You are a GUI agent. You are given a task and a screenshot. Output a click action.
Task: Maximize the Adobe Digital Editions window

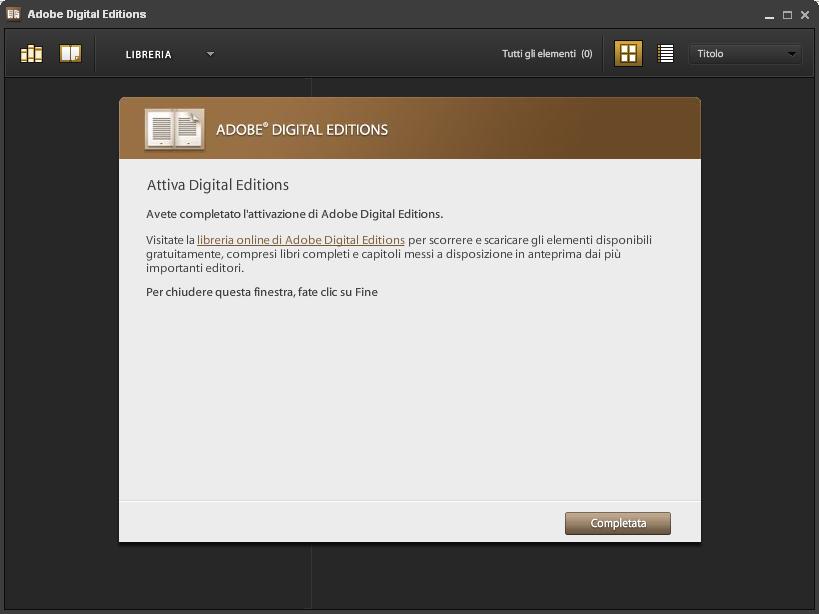[787, 15]
